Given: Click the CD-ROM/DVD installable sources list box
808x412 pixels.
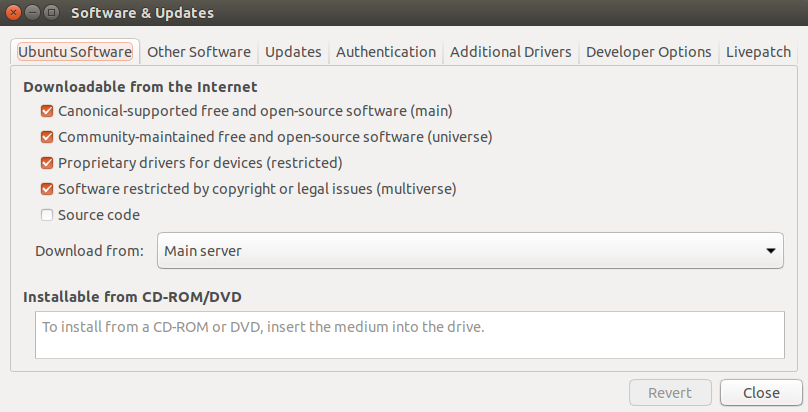Looking at the screenshot, I should point(410,335).
